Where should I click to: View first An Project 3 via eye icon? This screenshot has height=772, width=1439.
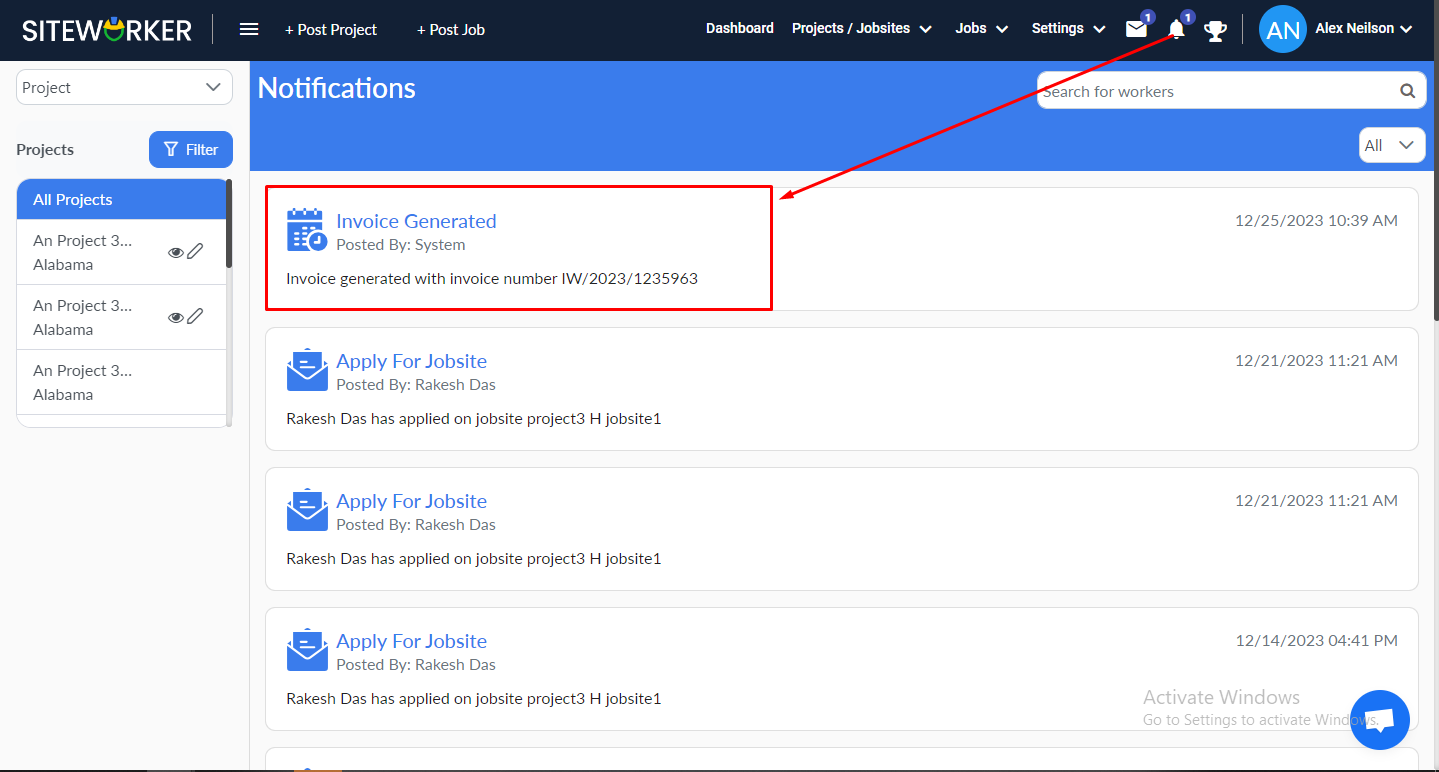pos(176,252)
